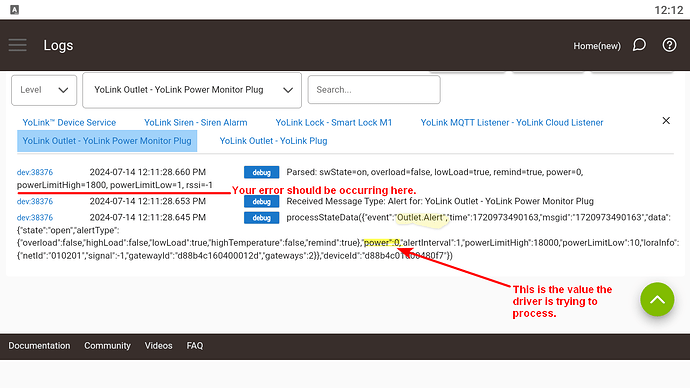Open the Documentation footer link
Viewport: 690px width, 388px height.
[x=39, y=346]
